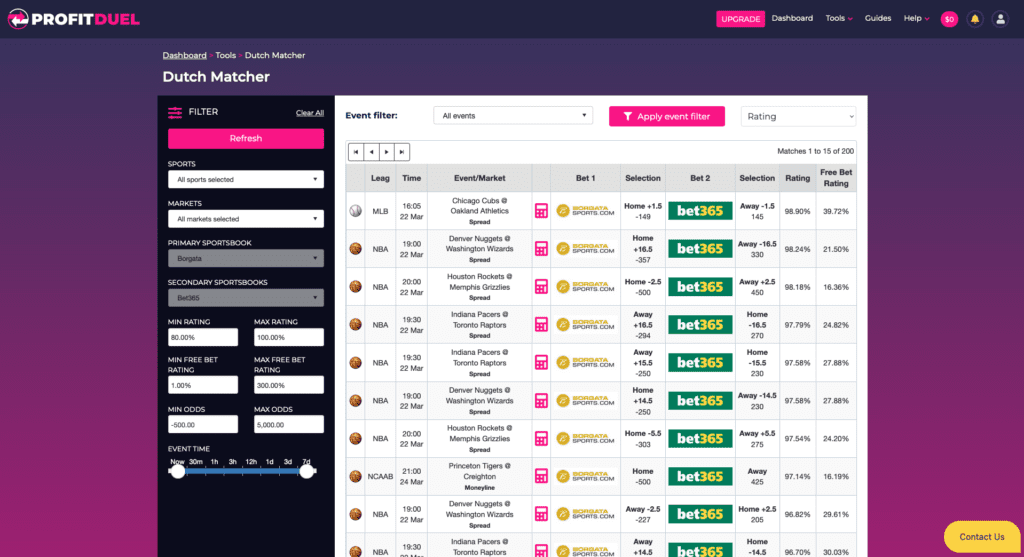This screenshot has width=1024, height=557.
Task: Click the Rating column header
Action: [797, 178]
